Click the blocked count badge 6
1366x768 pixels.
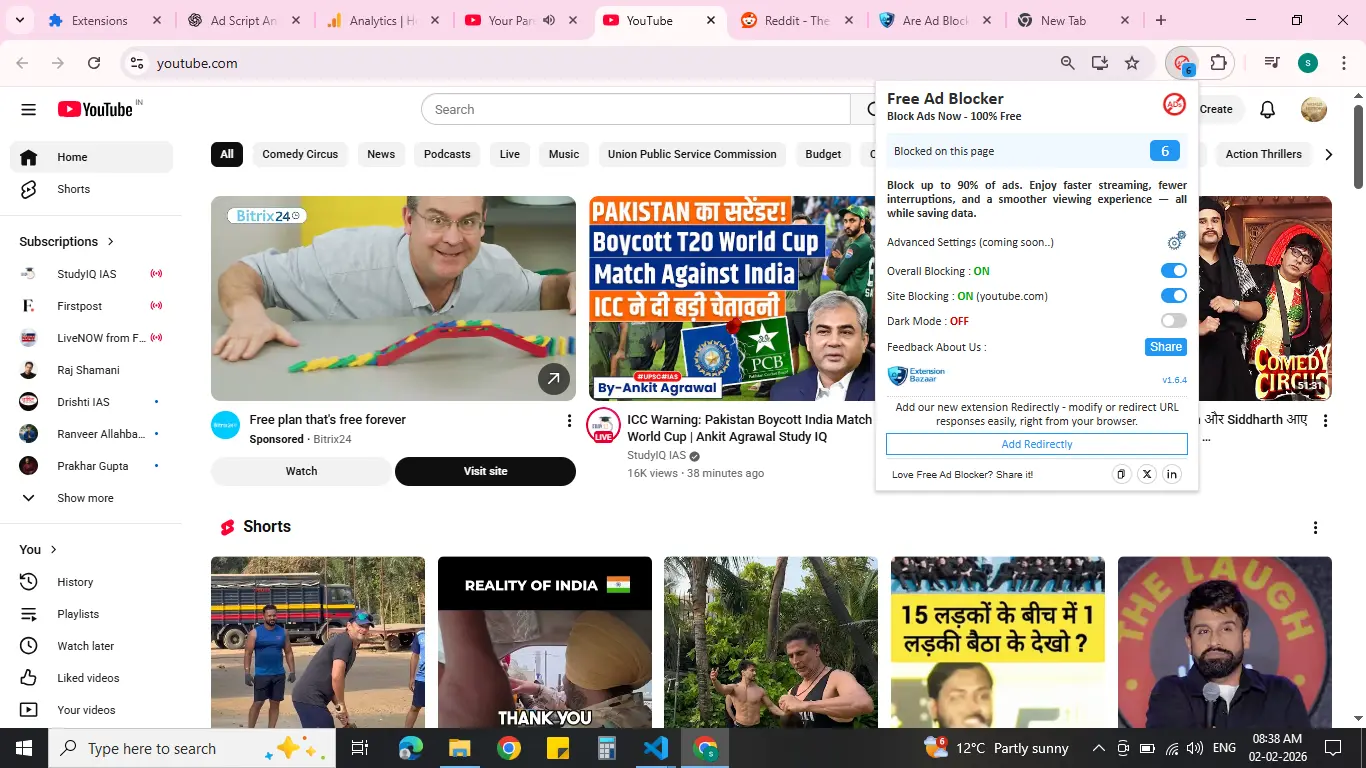coord(1164,151)
